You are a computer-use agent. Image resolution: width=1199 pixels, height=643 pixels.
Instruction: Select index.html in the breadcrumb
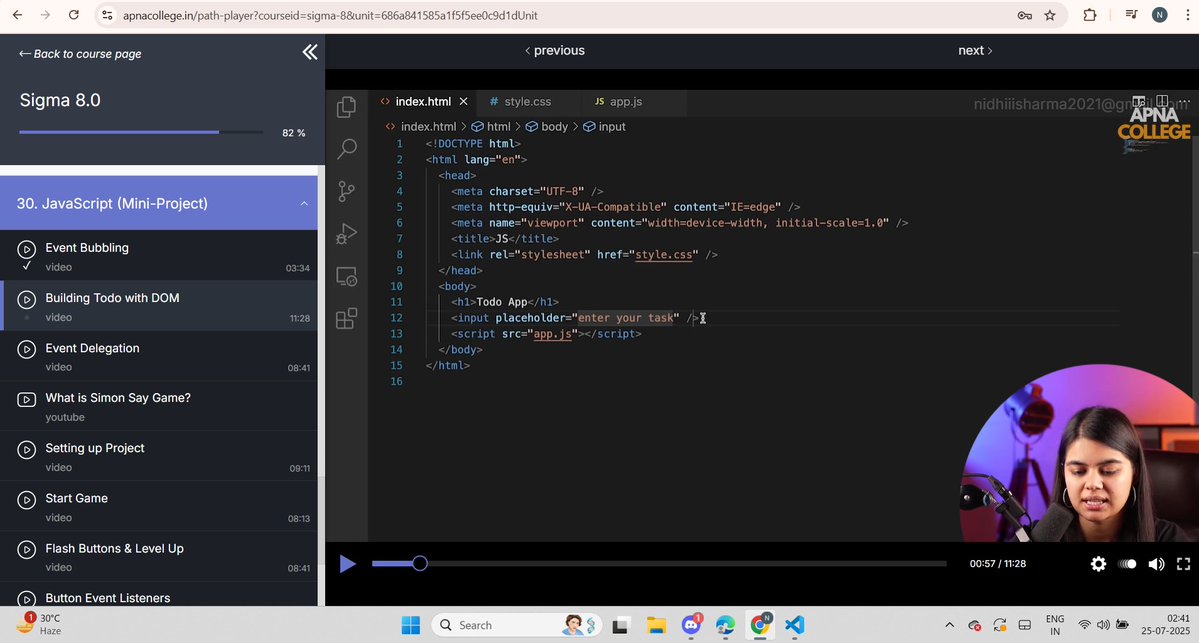tap(421, 127)
